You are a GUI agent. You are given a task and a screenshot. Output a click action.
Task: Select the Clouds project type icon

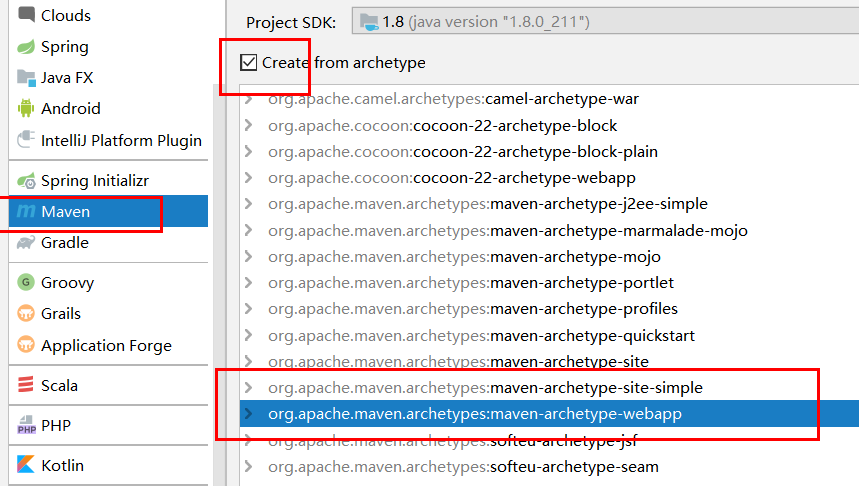pos(26,14)
